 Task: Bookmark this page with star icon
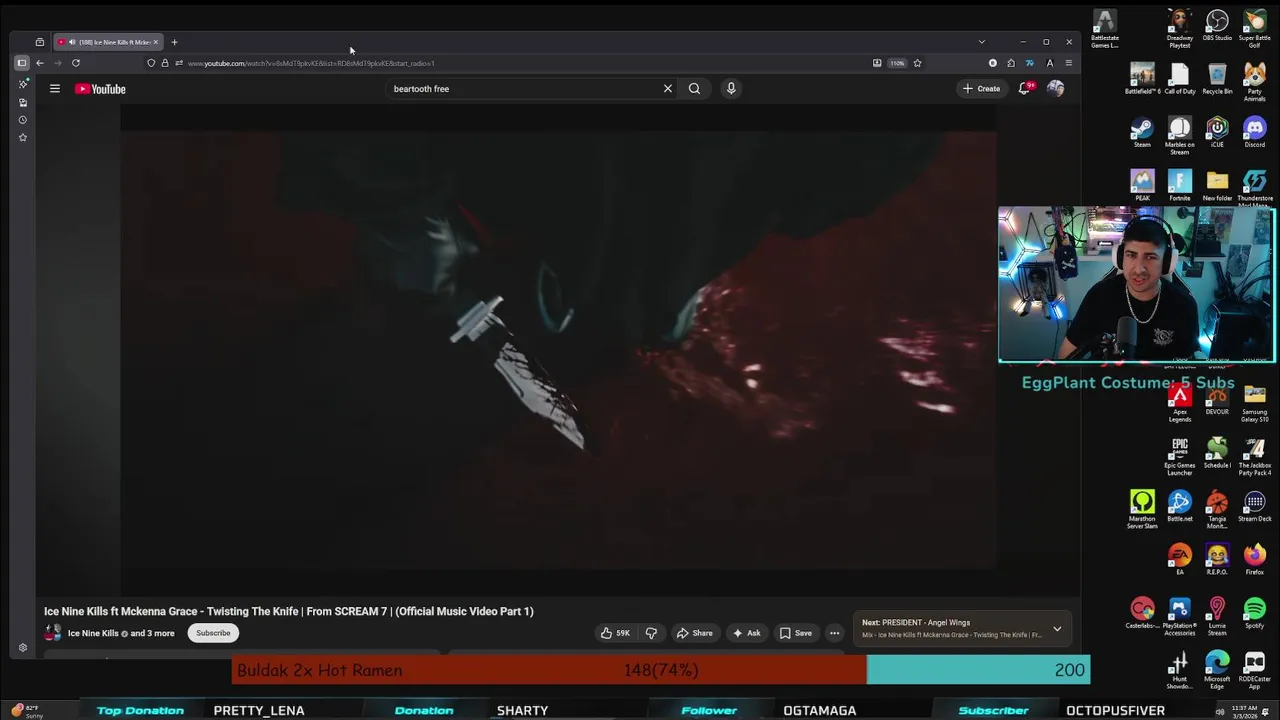pos(917,63)
